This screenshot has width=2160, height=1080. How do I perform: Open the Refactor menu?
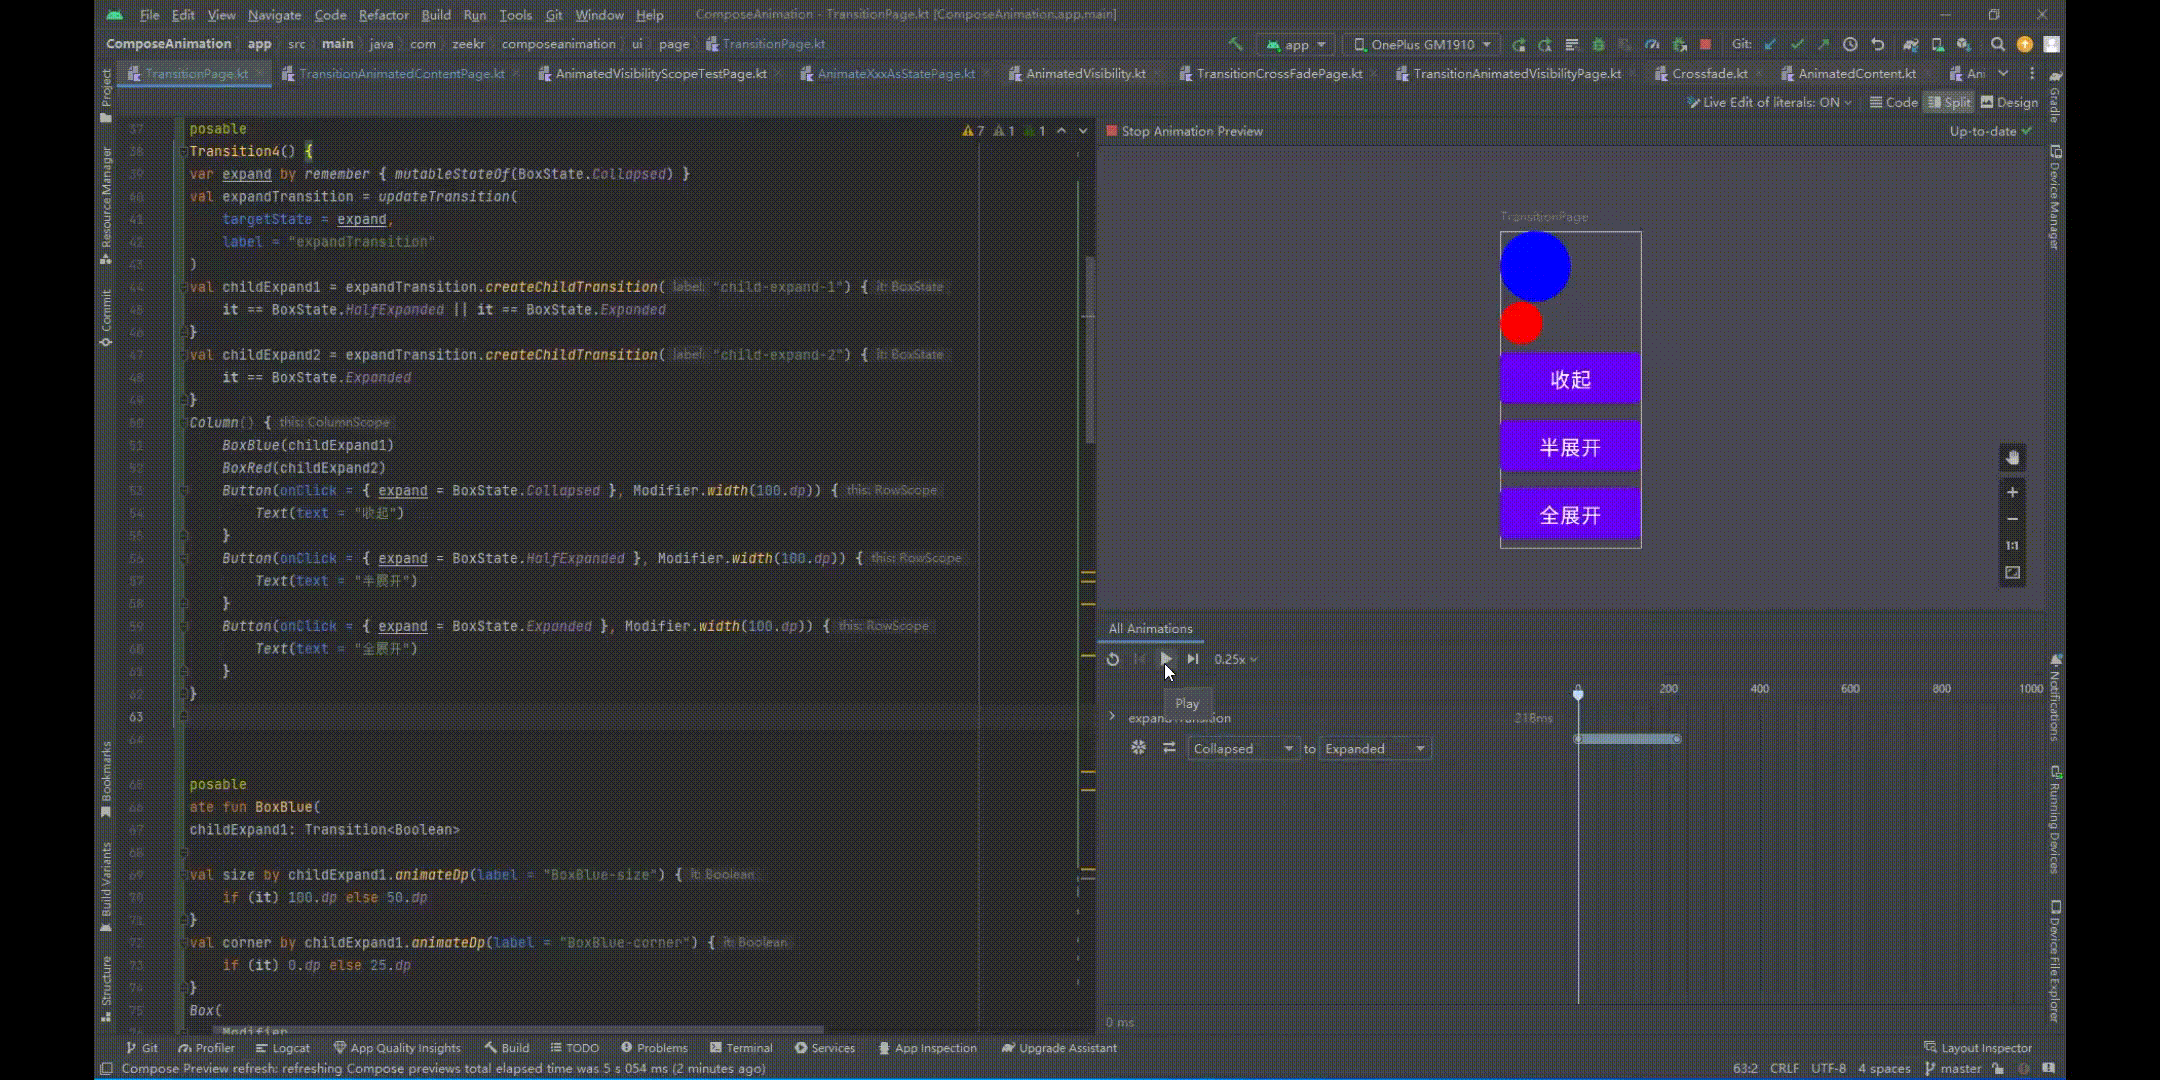click(383, 15)
